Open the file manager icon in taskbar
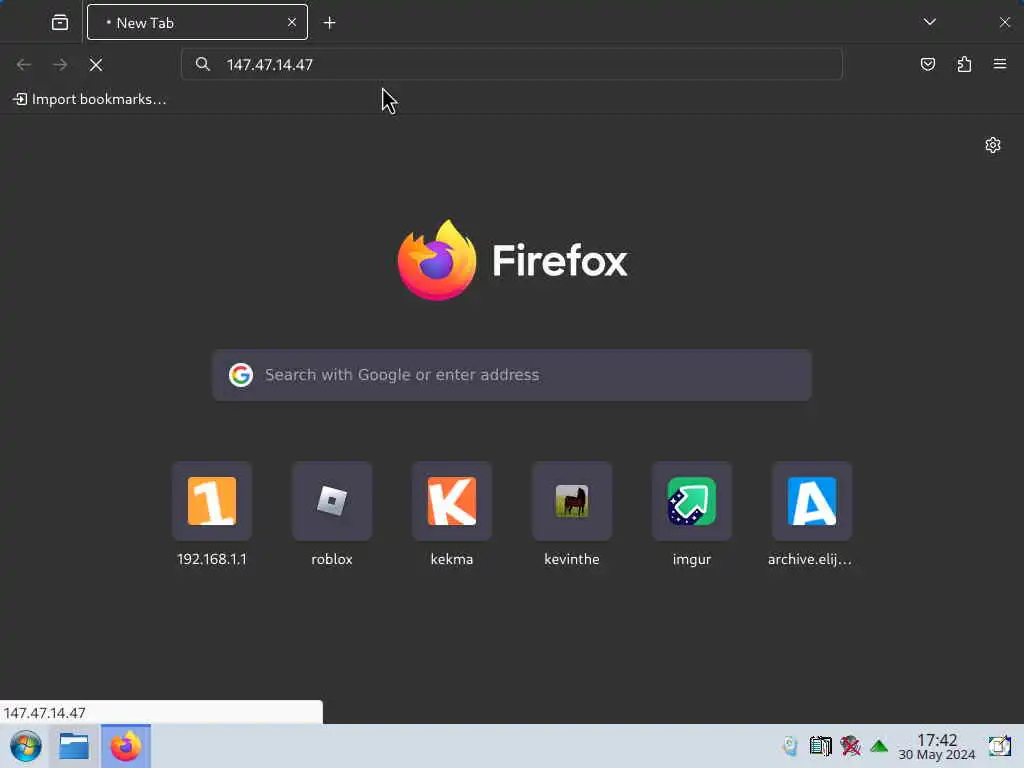 coord(74,746)
